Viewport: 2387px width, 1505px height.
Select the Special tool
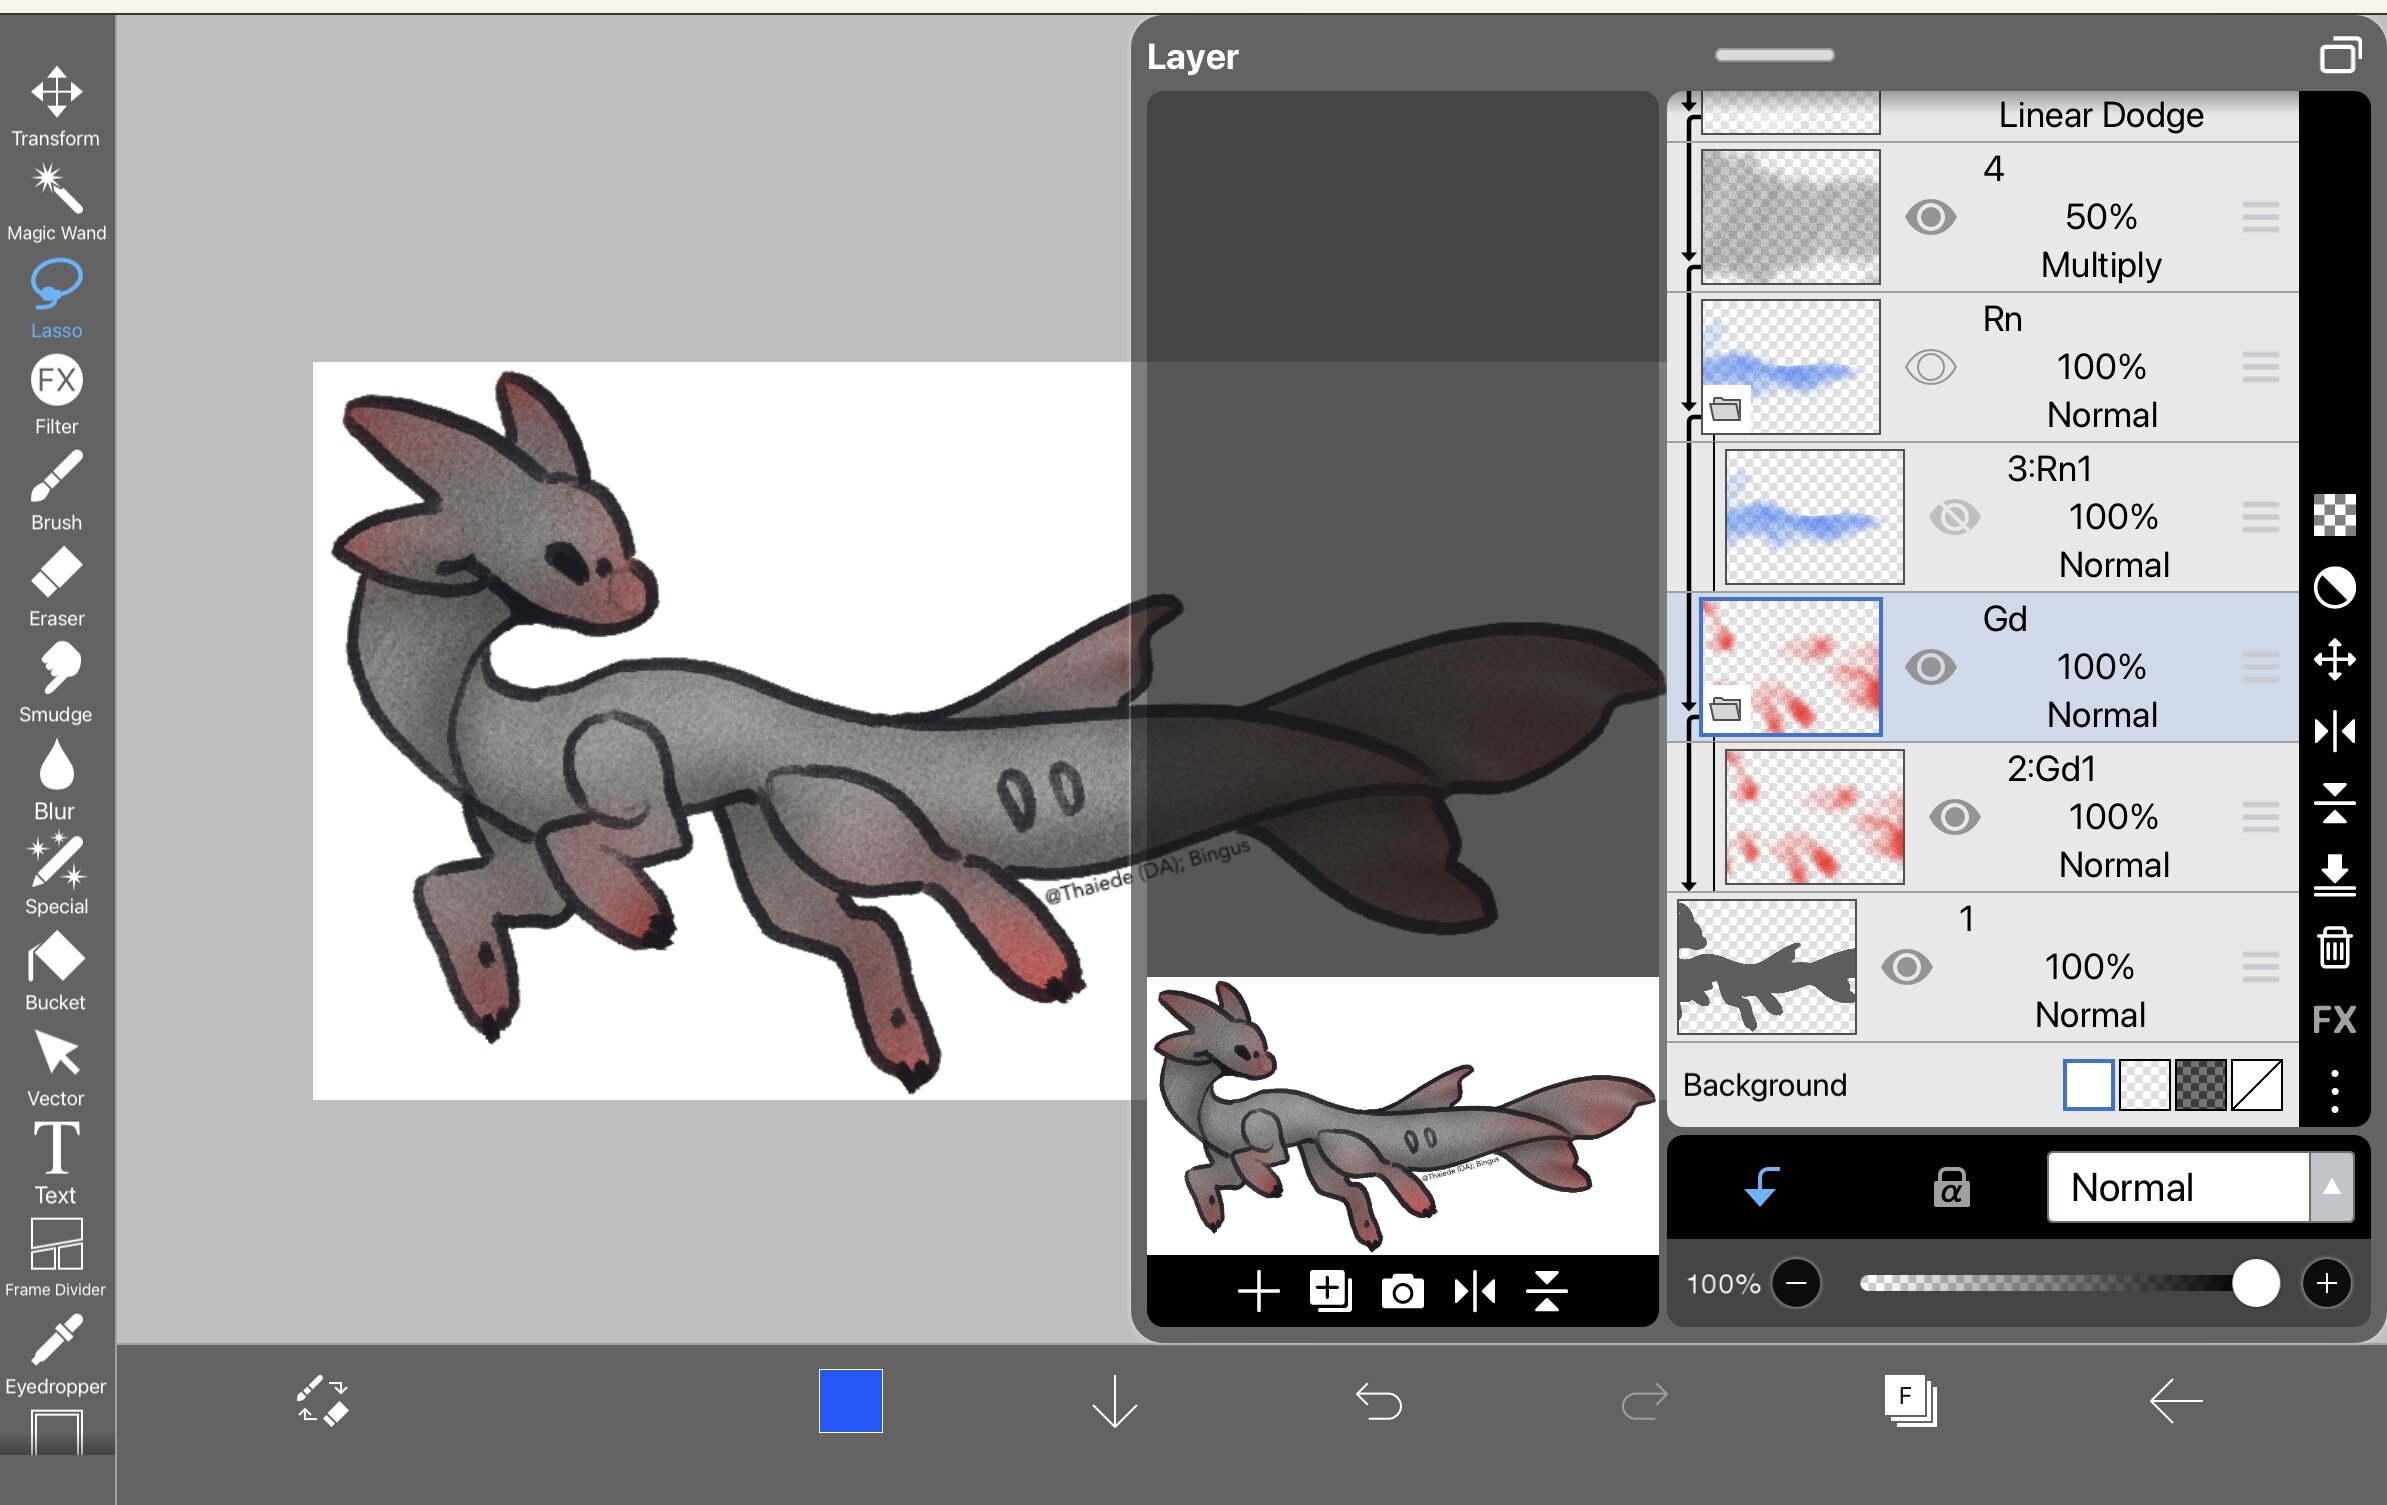coord(56,875)
